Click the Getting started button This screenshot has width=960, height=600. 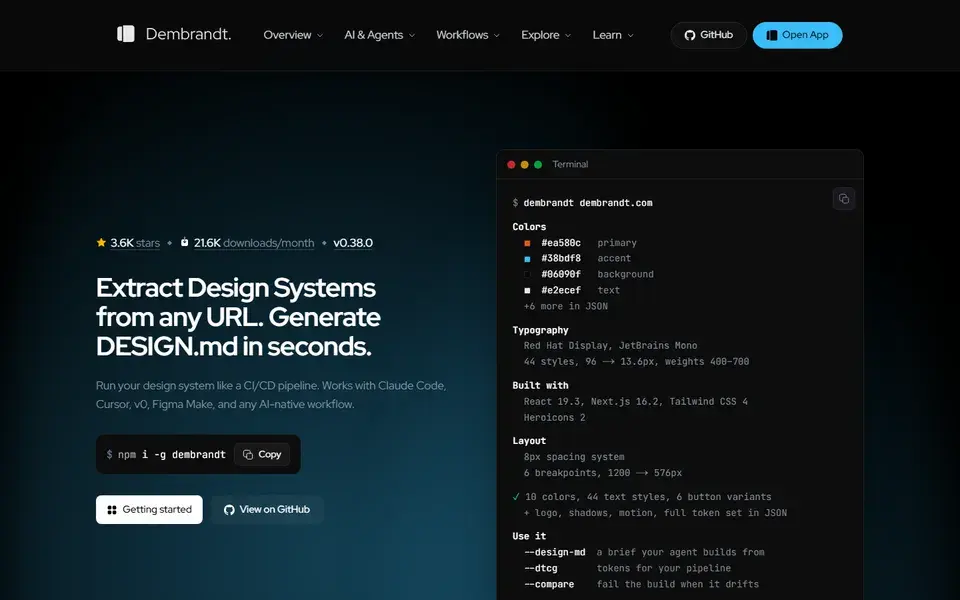pyautogui.click(x=149, y=509)
